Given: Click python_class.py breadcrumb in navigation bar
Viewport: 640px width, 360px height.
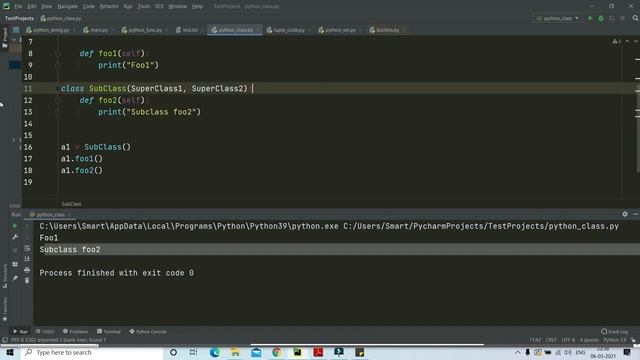Looking at the screenshot, I should (x=61, y=18).
